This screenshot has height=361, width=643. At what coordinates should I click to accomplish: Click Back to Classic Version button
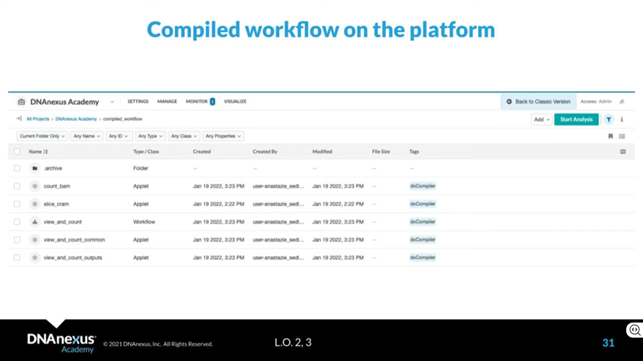coord(538,102)
